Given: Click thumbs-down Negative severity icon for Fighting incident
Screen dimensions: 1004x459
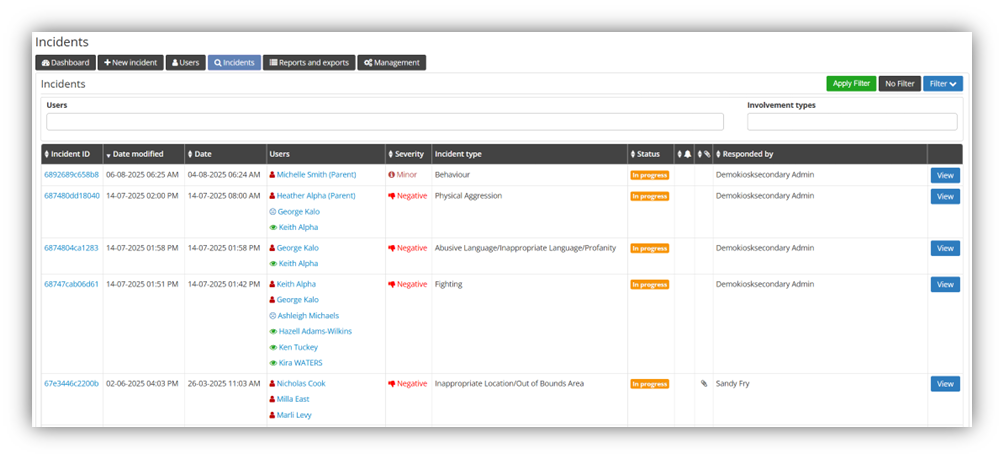Looking at the screenshot, I should click(x=392, y=284).
